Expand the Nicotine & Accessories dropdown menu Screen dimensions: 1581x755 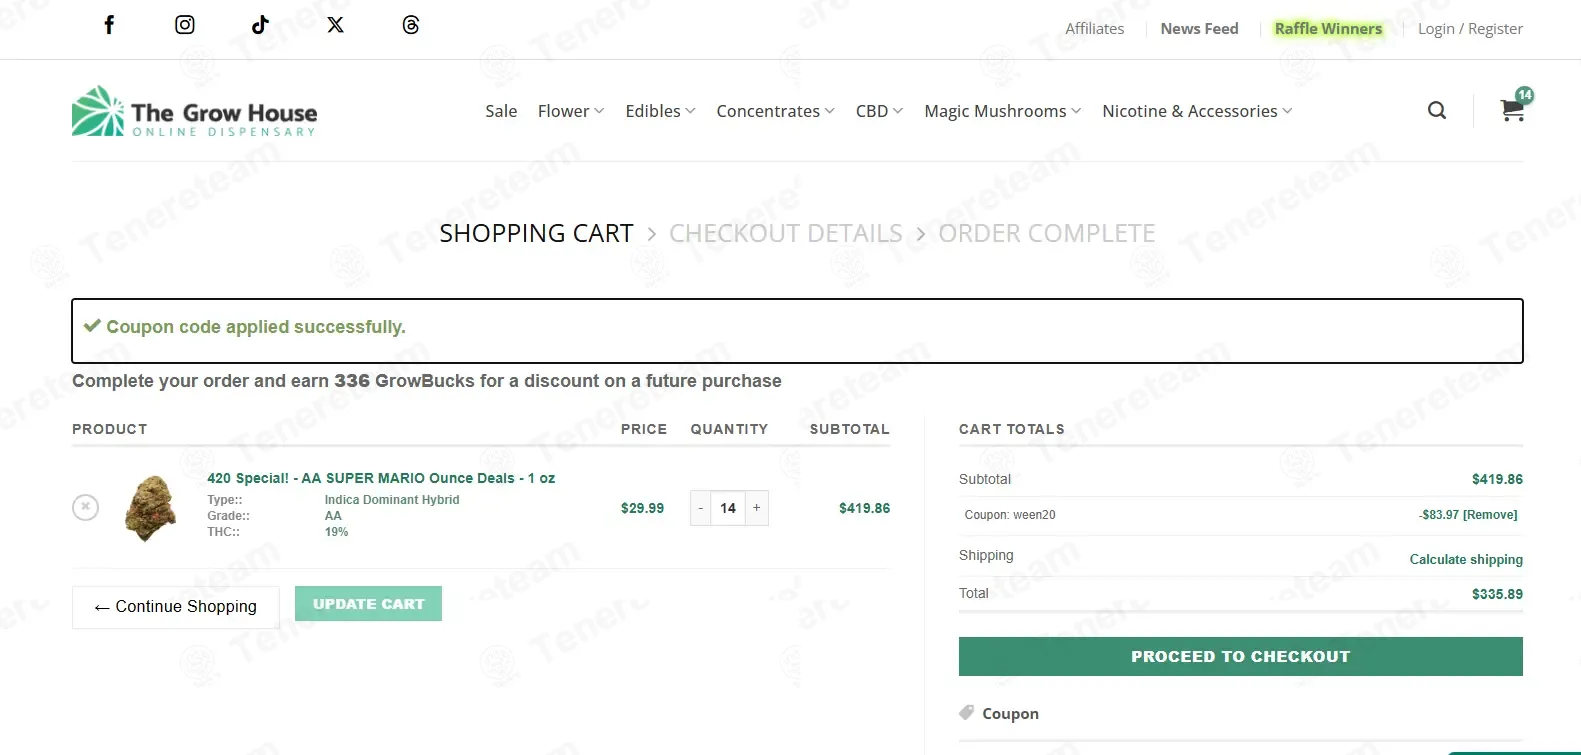pos(1197,111)
